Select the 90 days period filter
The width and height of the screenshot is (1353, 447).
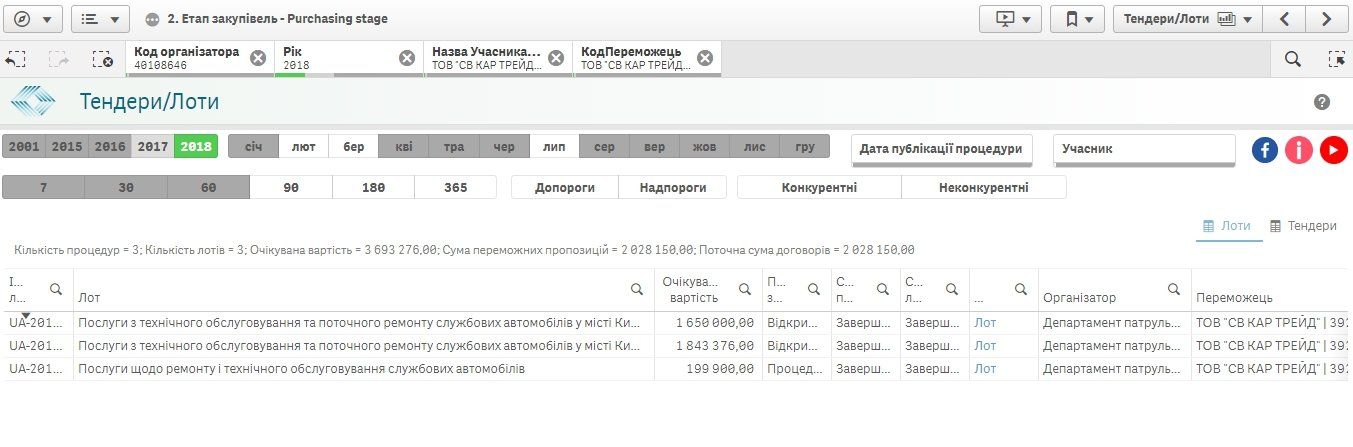290,187
